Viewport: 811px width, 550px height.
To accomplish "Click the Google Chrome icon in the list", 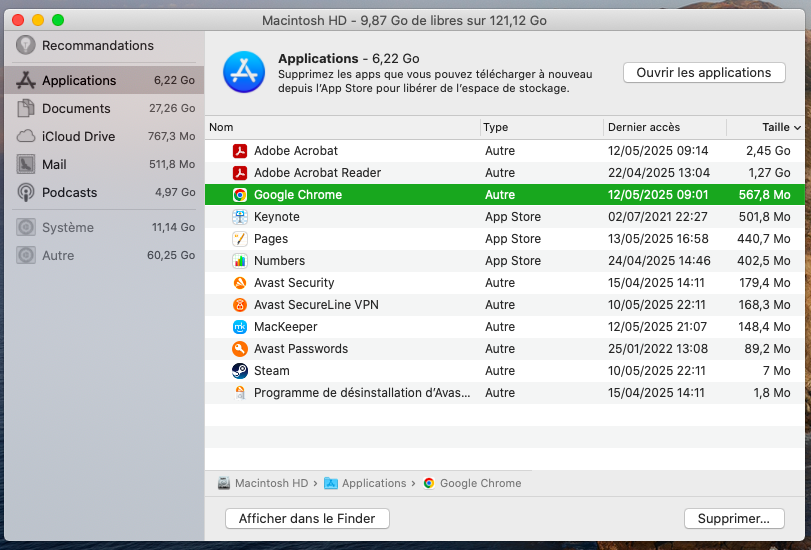I will tap(239, 195).
